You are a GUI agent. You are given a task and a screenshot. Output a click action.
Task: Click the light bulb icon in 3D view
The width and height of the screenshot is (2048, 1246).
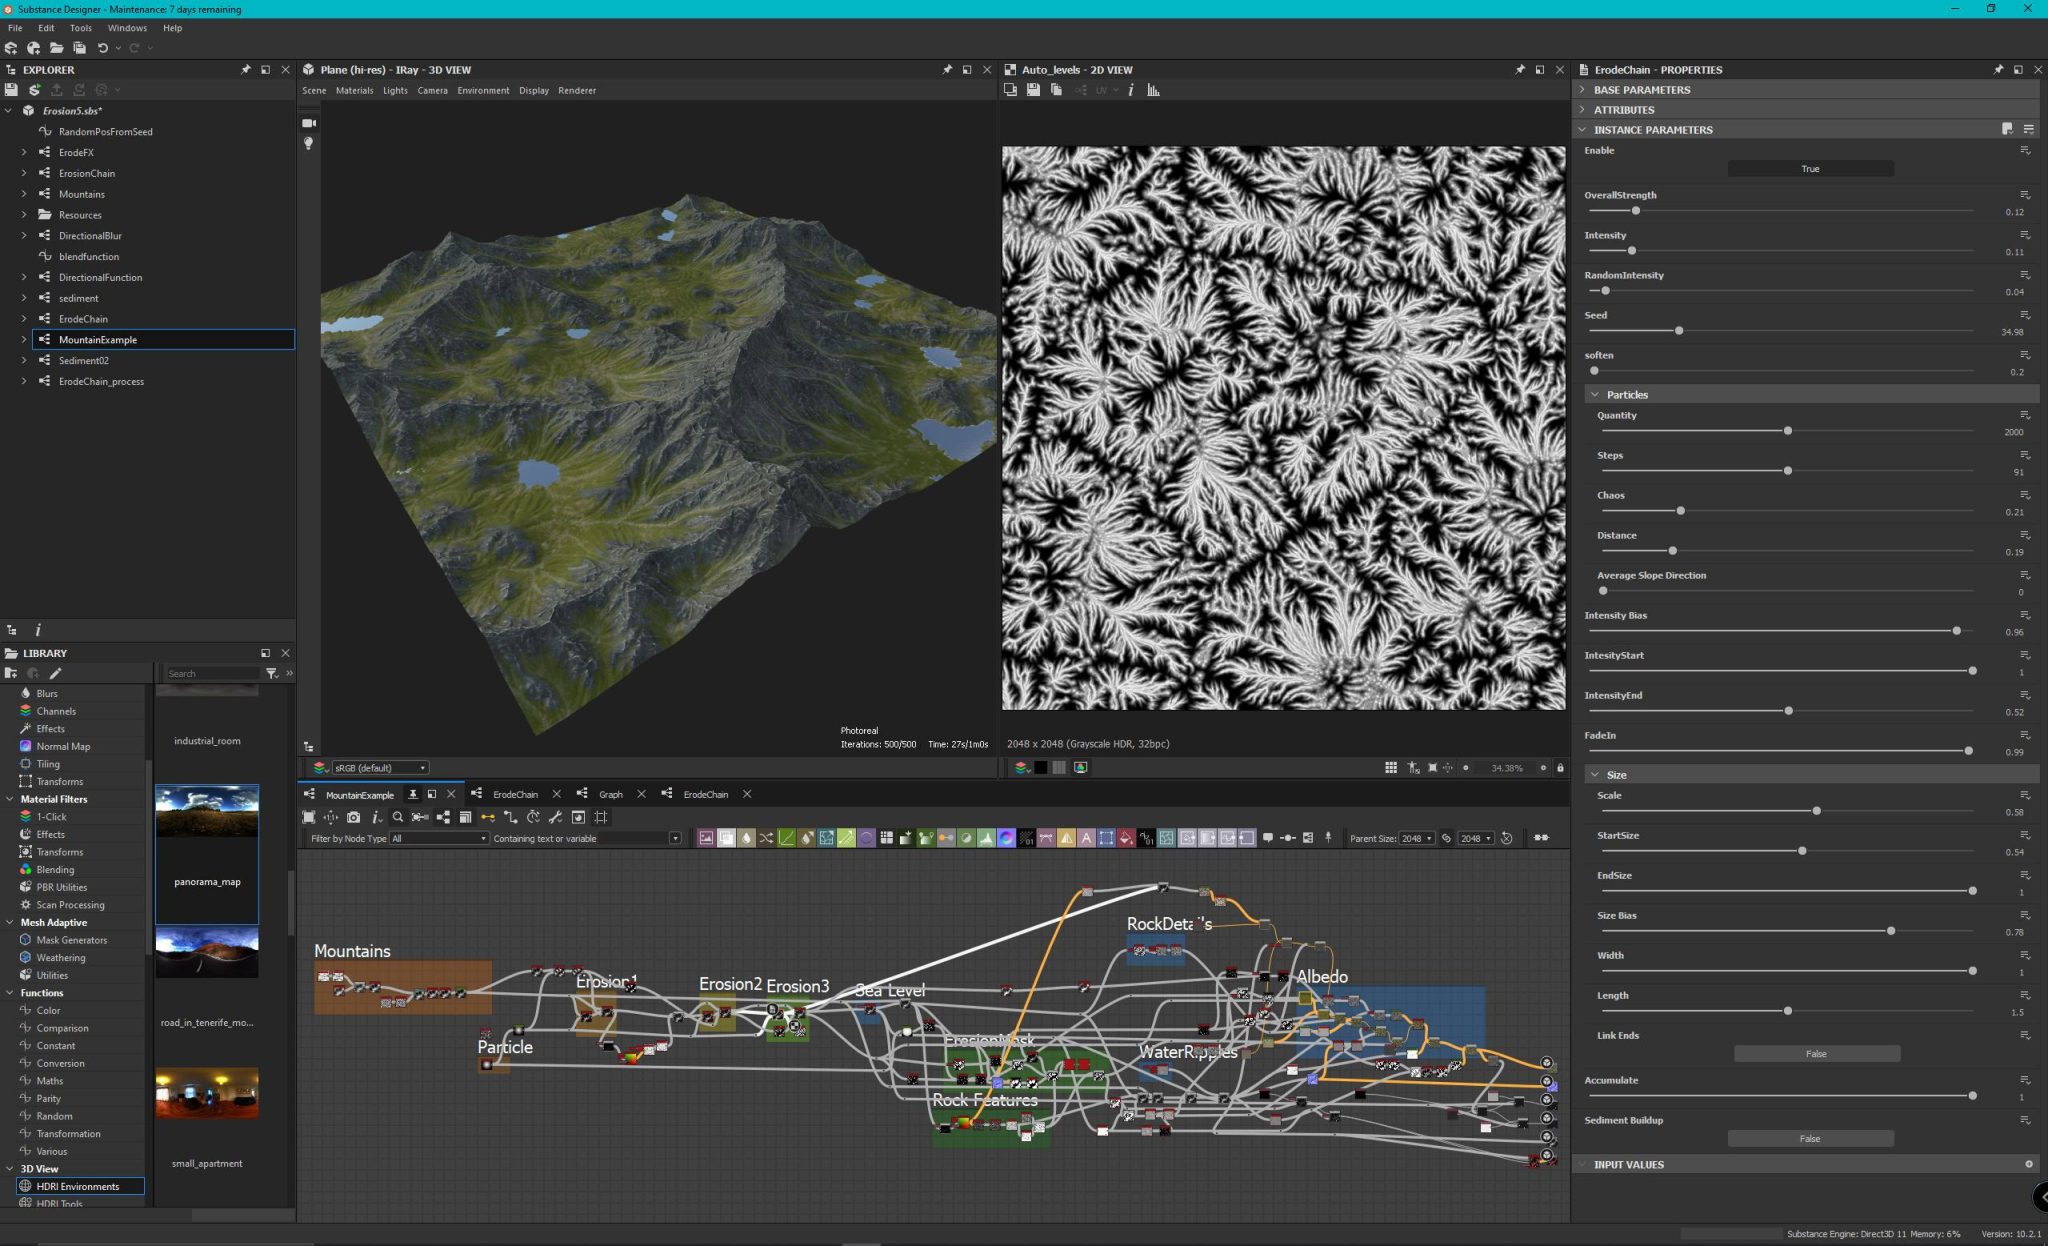tap(309, 144)
